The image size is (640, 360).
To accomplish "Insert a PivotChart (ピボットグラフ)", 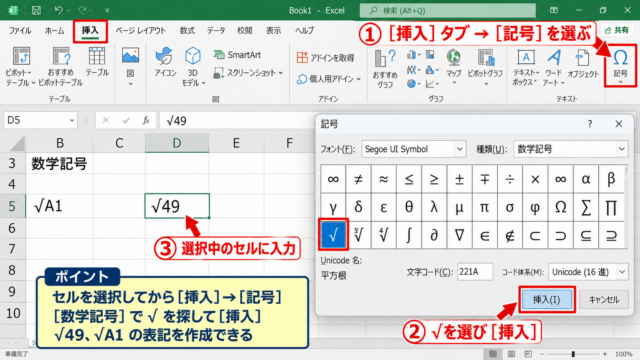I will 485,67.
